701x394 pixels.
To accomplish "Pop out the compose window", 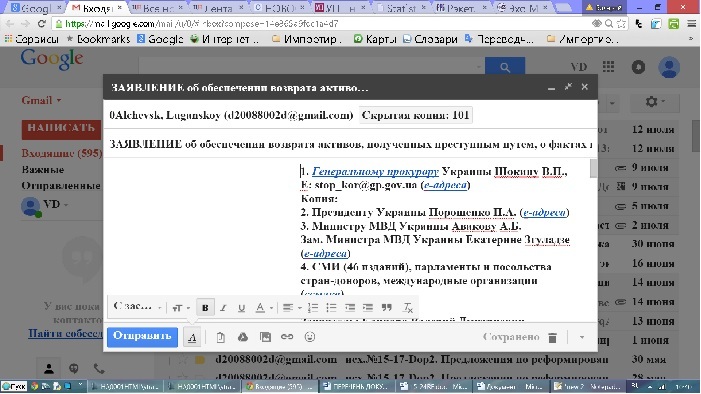I will pyautogui.click(x=568, y=87).
